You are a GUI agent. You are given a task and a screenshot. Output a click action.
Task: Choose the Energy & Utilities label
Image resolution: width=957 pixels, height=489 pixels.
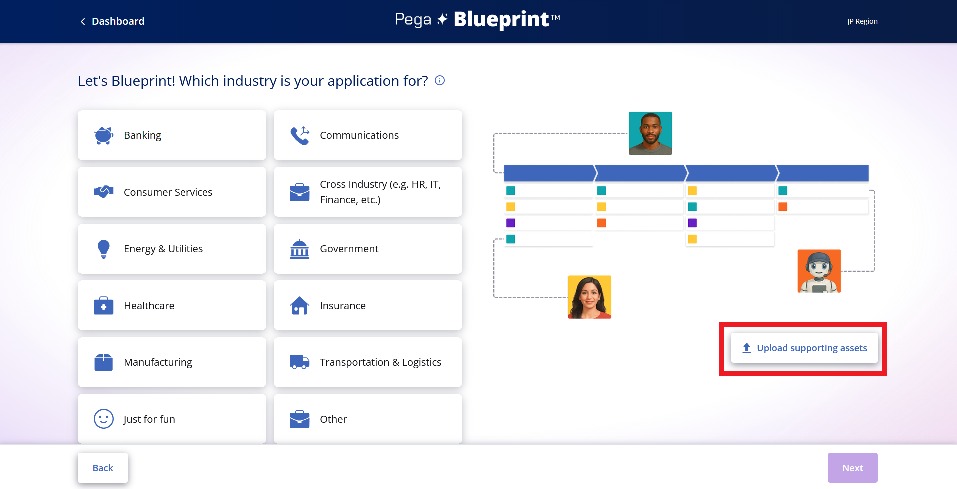point(164,248)
